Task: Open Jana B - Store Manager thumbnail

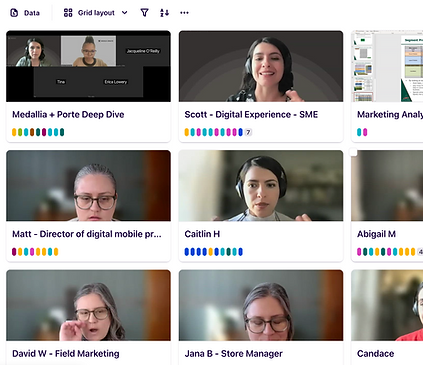Action: coord(261,305)
